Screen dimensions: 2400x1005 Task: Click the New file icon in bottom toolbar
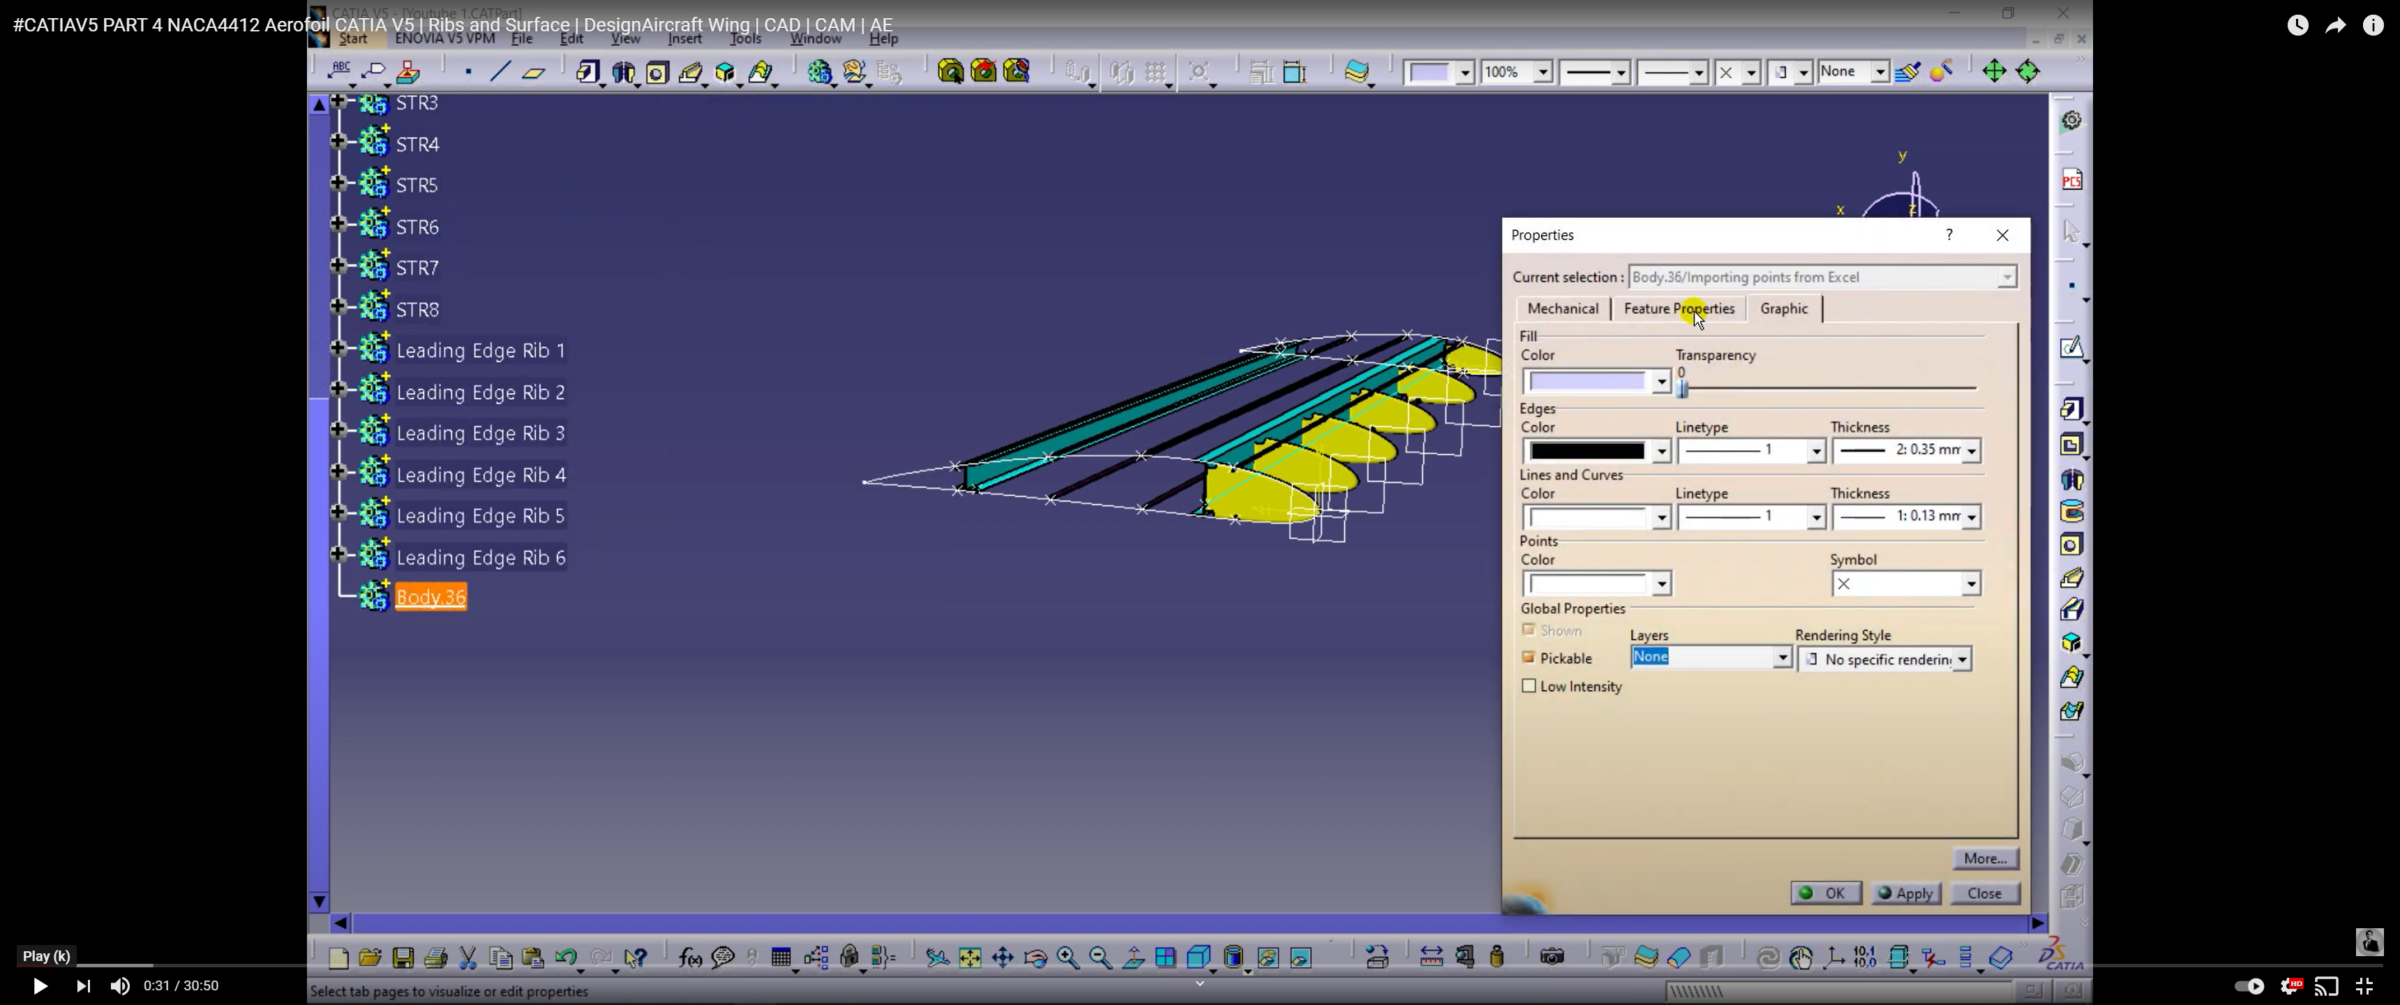click(x=338, y=958)
